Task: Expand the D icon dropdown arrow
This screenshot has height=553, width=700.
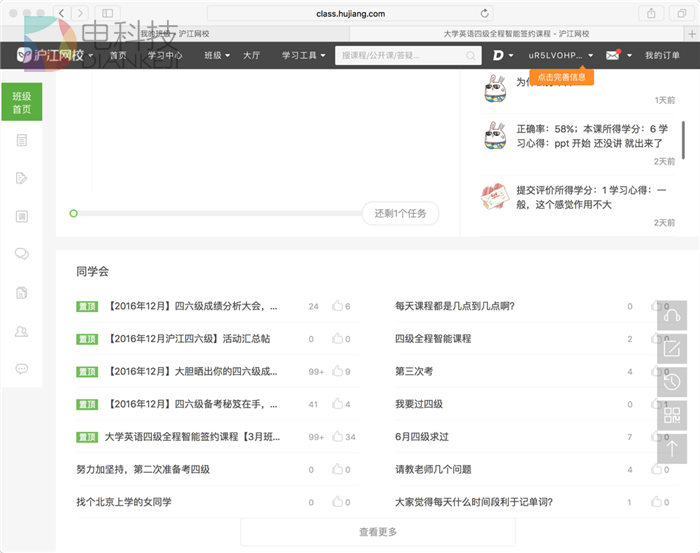Action: tap(511, 55)
